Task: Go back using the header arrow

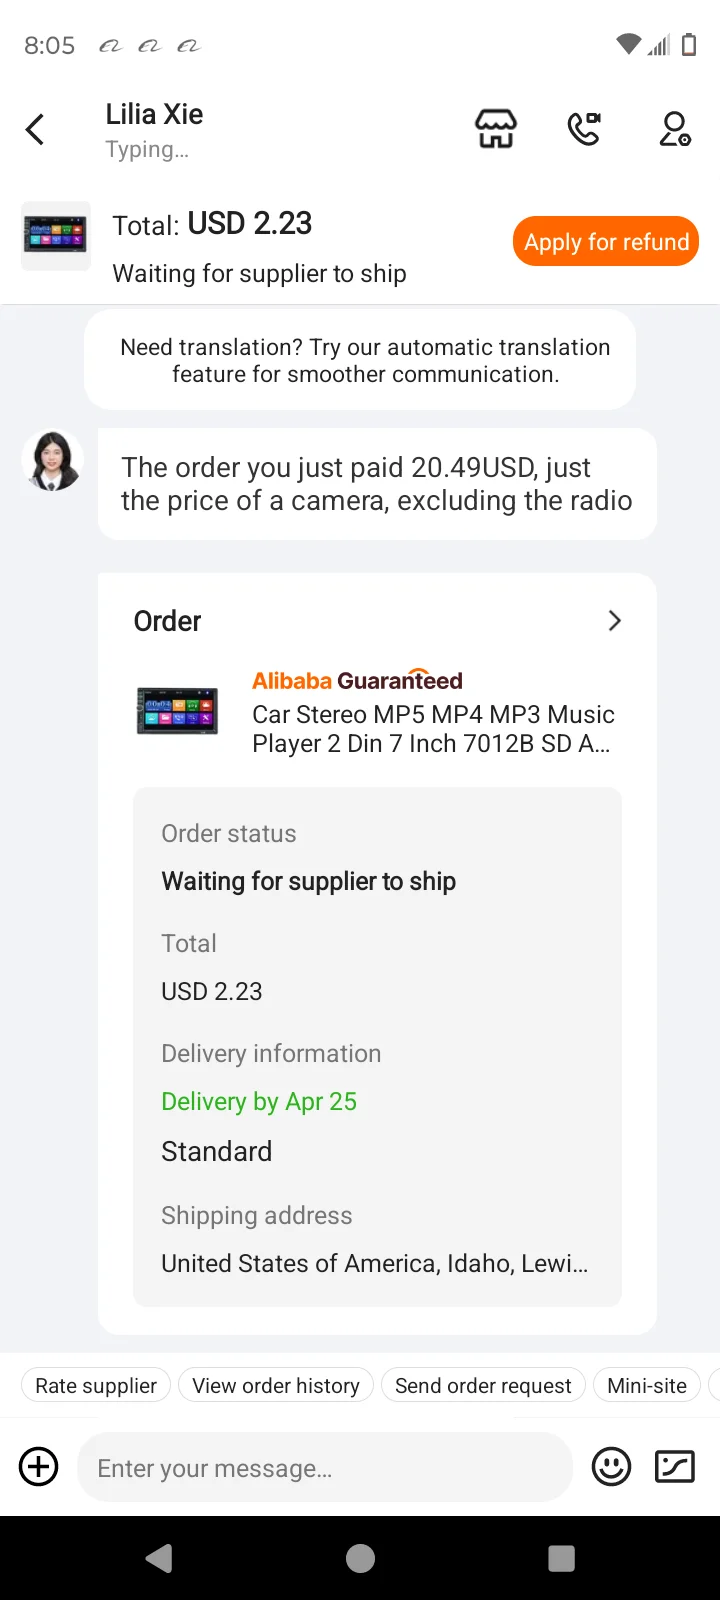Action: pyautogui.click(x=36, y=129)
